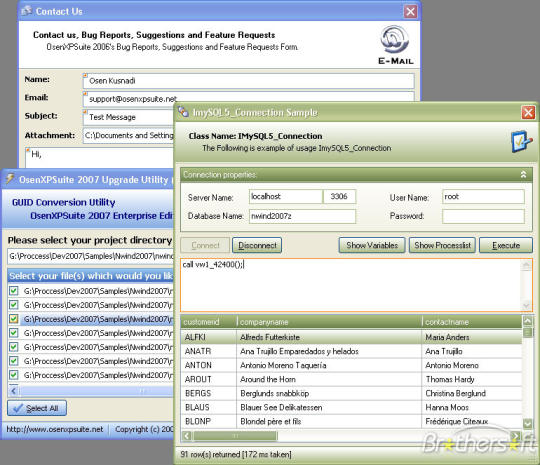The image size is (540, 465).
Task: Click Show Variables button
Action: [372, 245]
